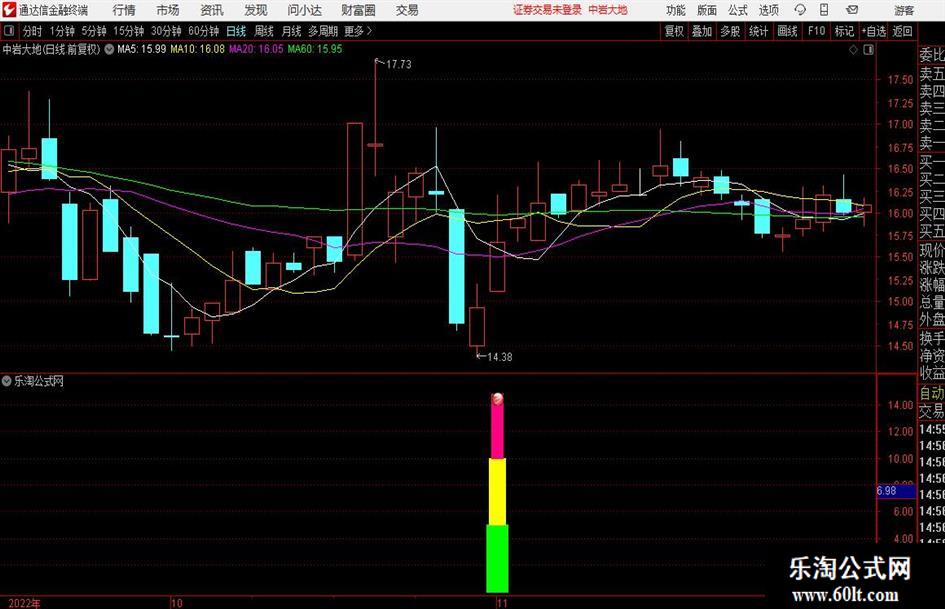Click the yellow segment of the indicator bar

[x=497, y=491]
